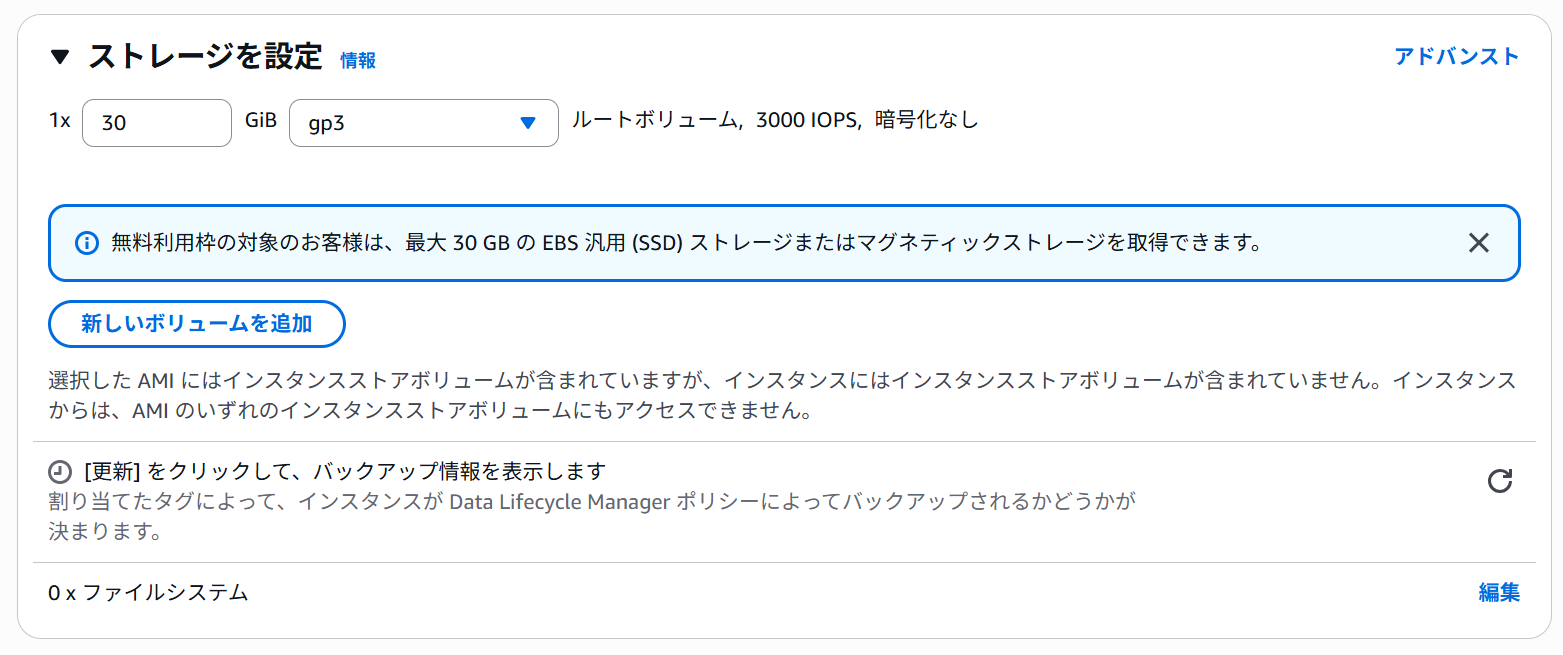Screen dimensions: 1563x655
Task: Click the 1x volume count label
Action: tap(60, 122)
